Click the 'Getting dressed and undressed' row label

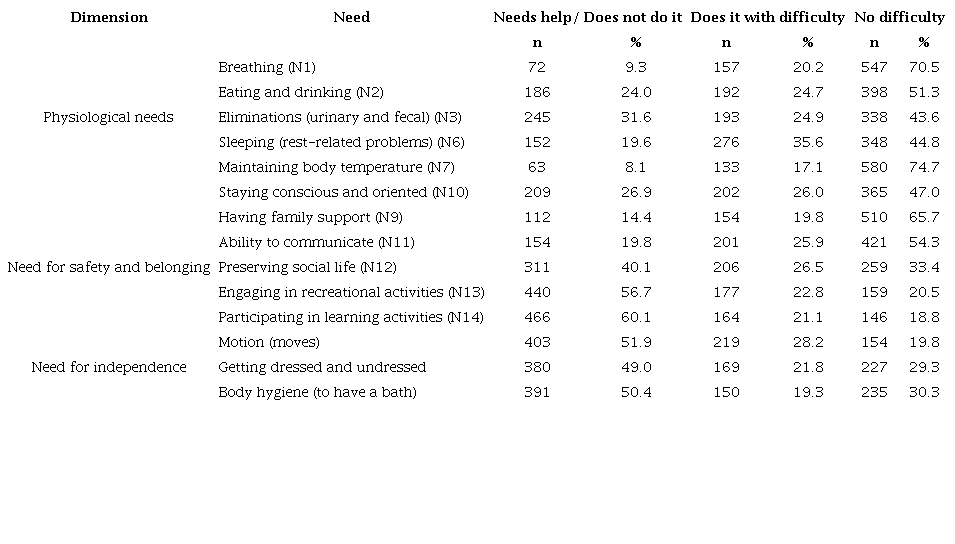[x=322, y=367]
